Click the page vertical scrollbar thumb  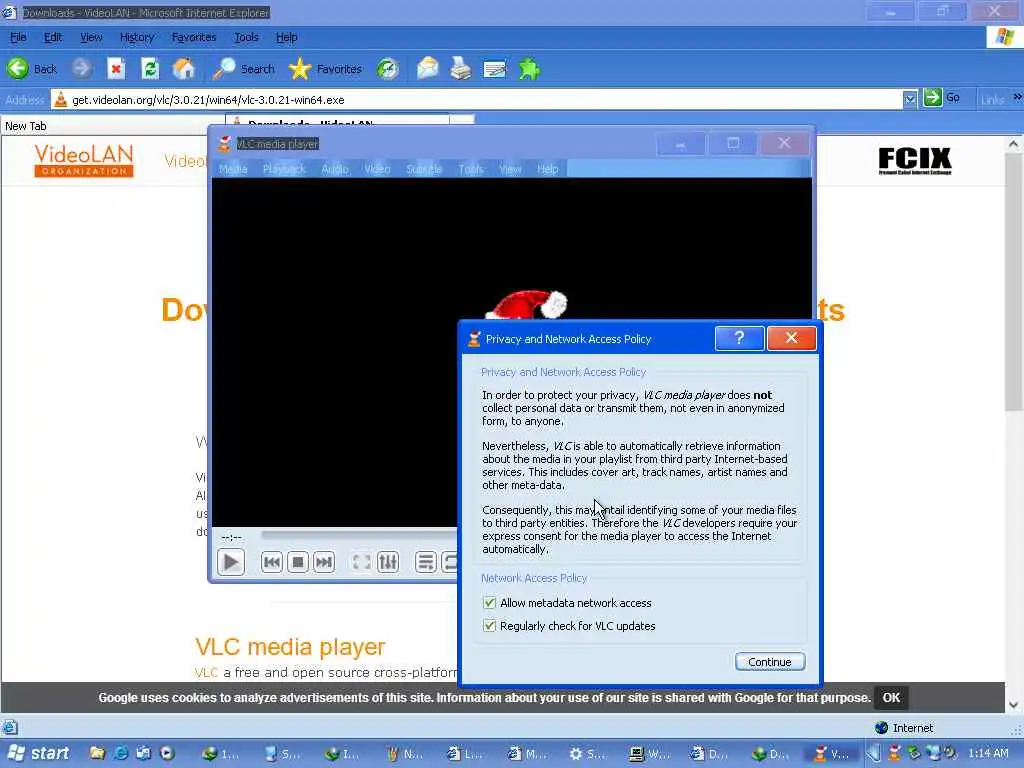tap(1014, 283)
